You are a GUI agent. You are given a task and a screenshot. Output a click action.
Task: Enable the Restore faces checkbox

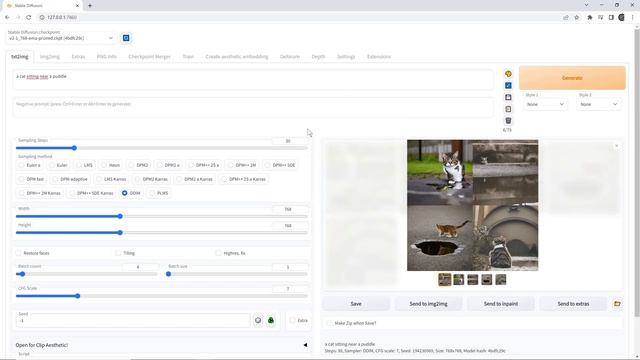pyautogui.click(x=18, y=253)
